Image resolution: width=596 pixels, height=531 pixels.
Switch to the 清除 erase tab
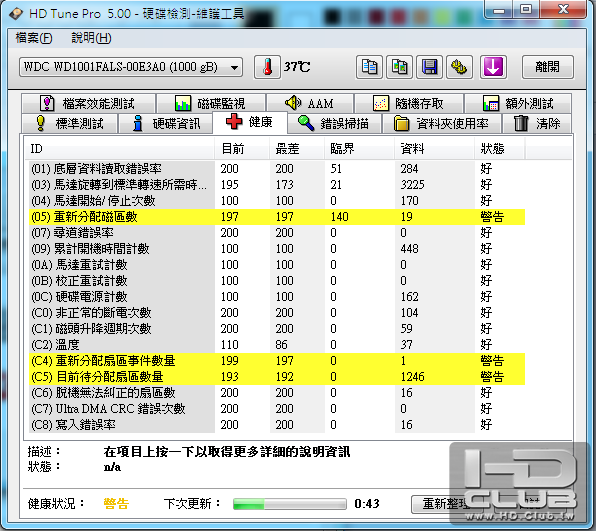pos(537,124)
